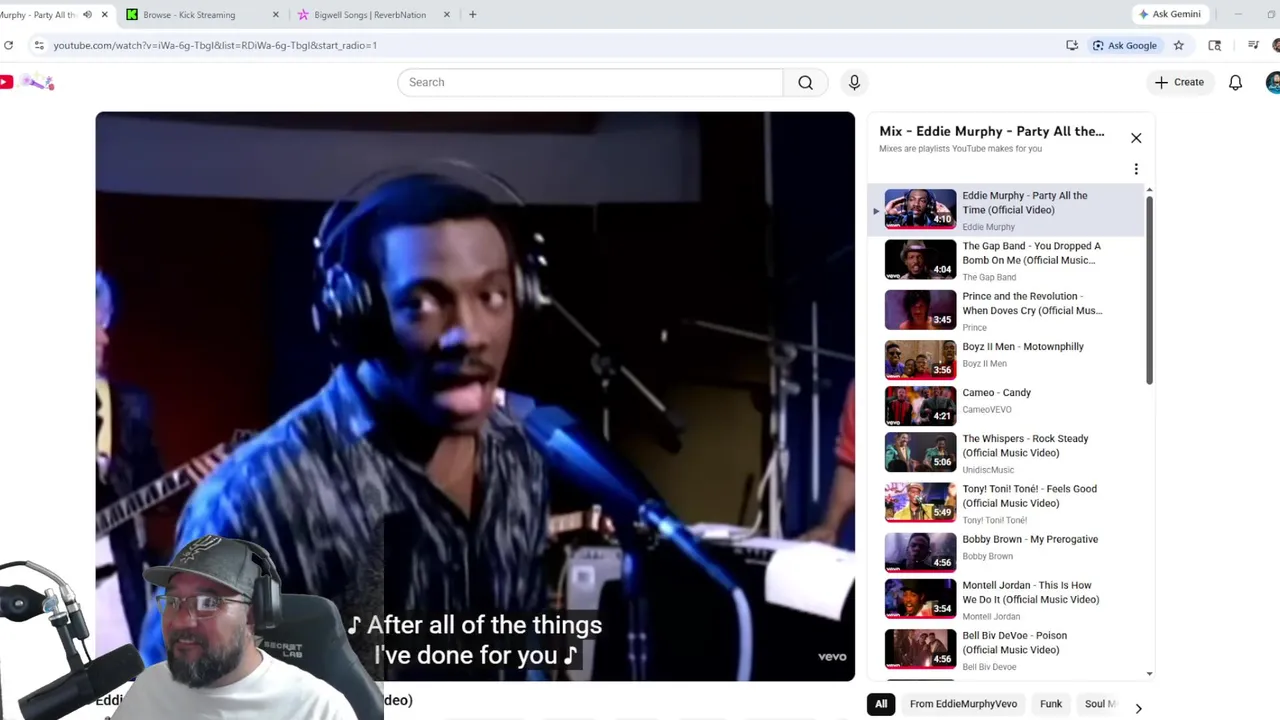Click 'The Gap Band' channel name
Image resolution: width=1280 pixels, height=720 pixels.
coord(989,277)
